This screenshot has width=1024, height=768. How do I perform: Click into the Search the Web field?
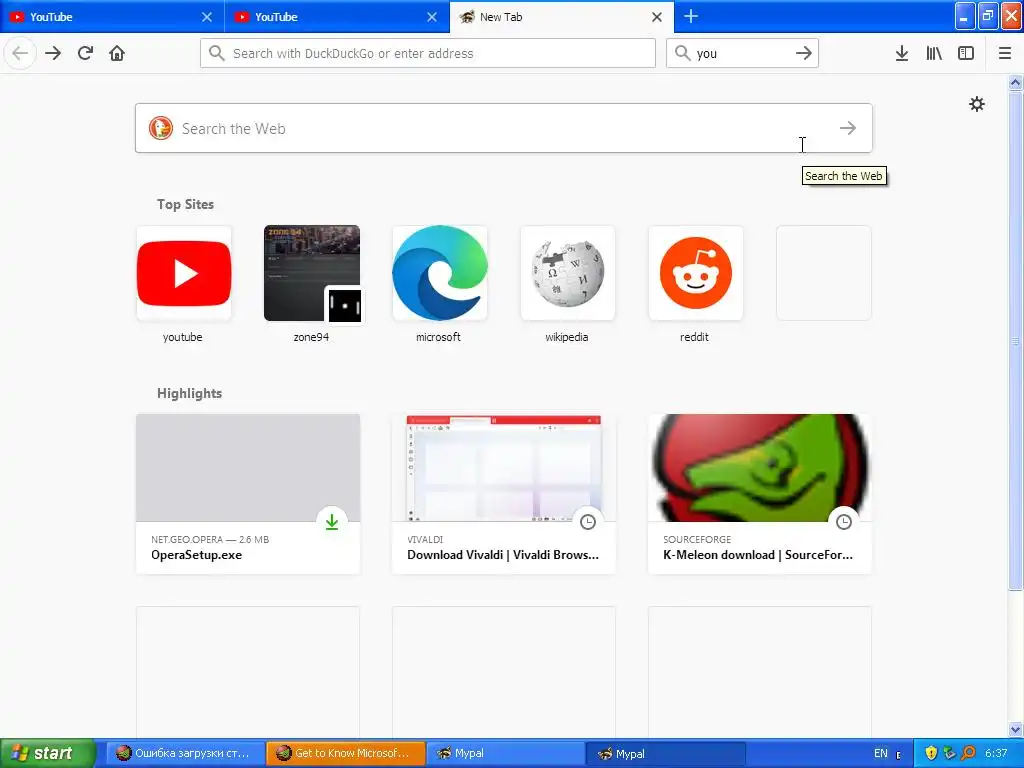(504, 128)
